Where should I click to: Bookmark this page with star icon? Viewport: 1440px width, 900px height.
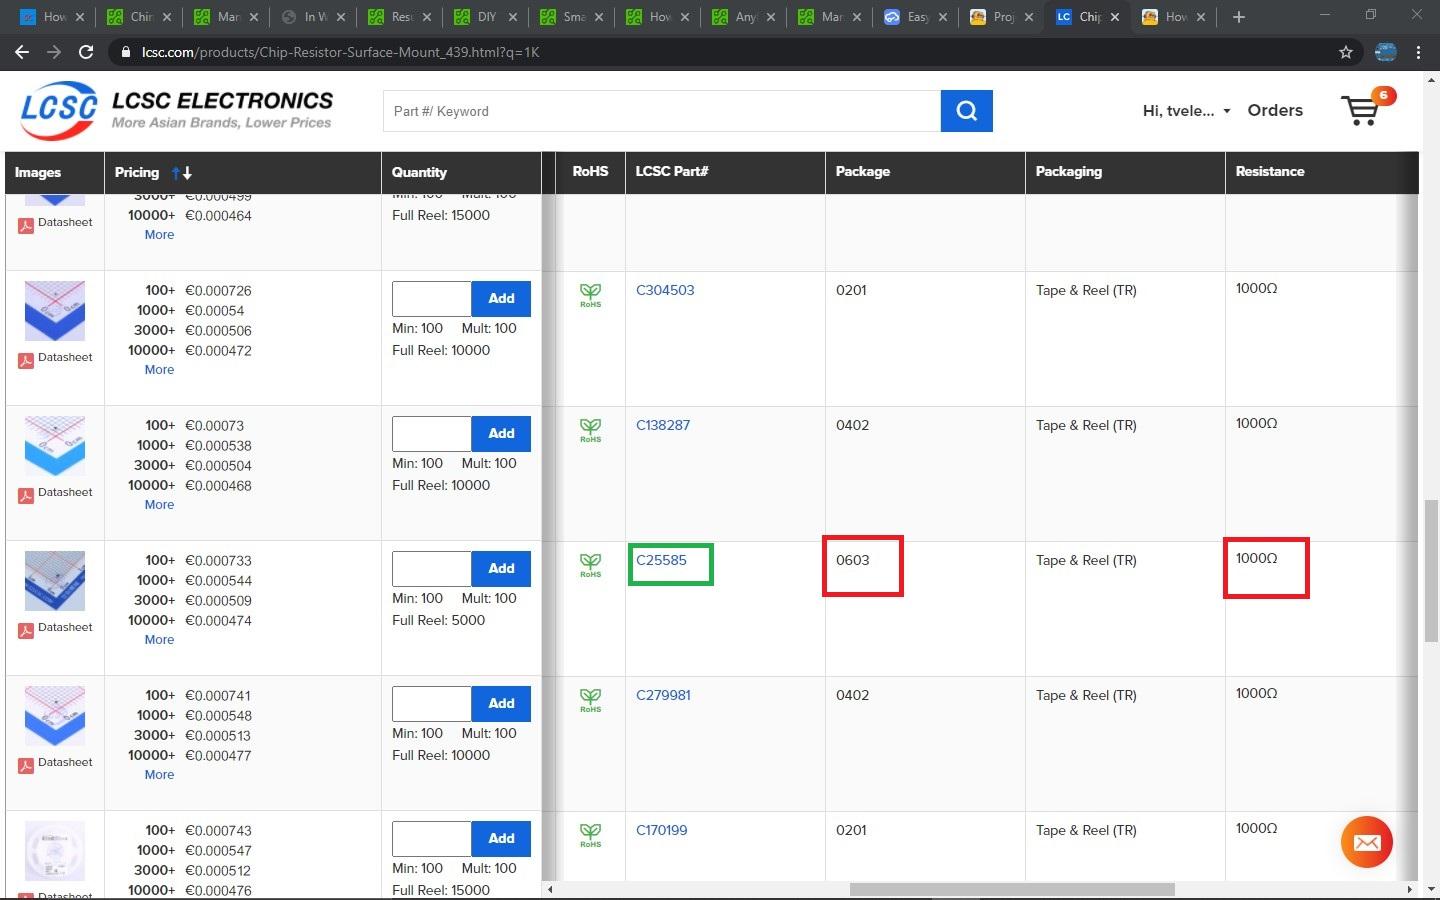click(x=1346, y=52)
